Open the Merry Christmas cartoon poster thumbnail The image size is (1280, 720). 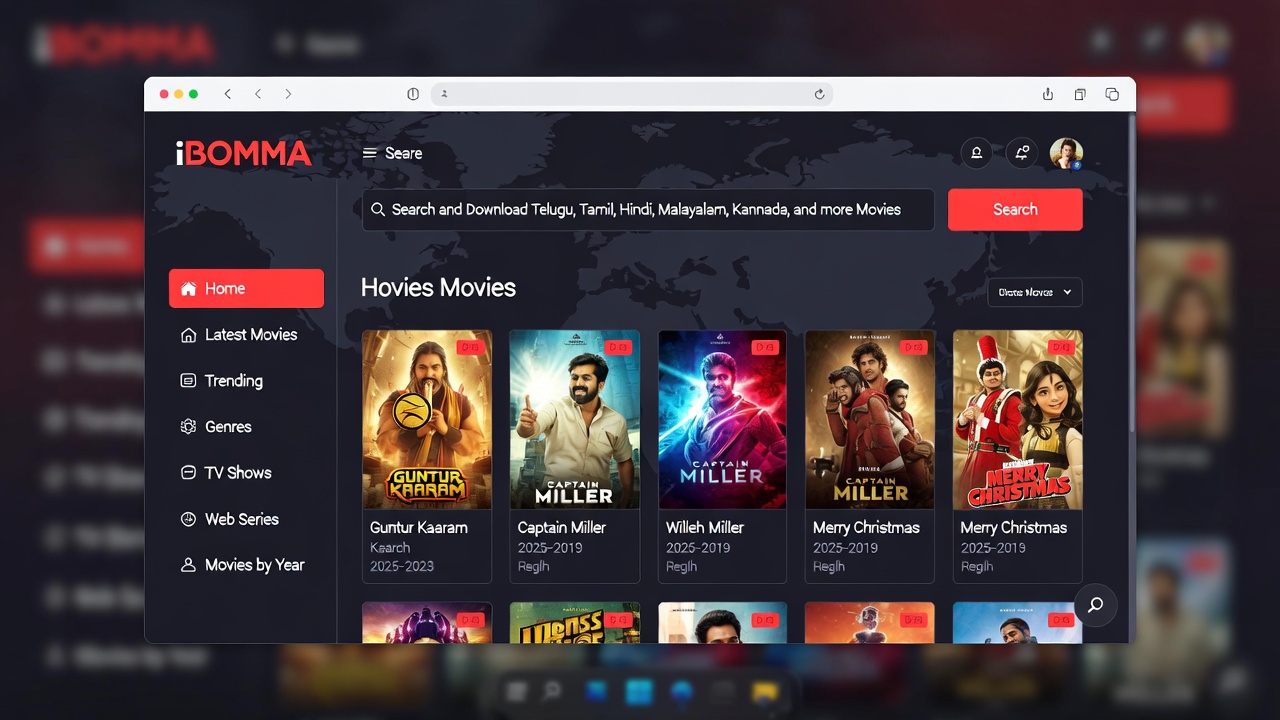(x=1017, y=419)
